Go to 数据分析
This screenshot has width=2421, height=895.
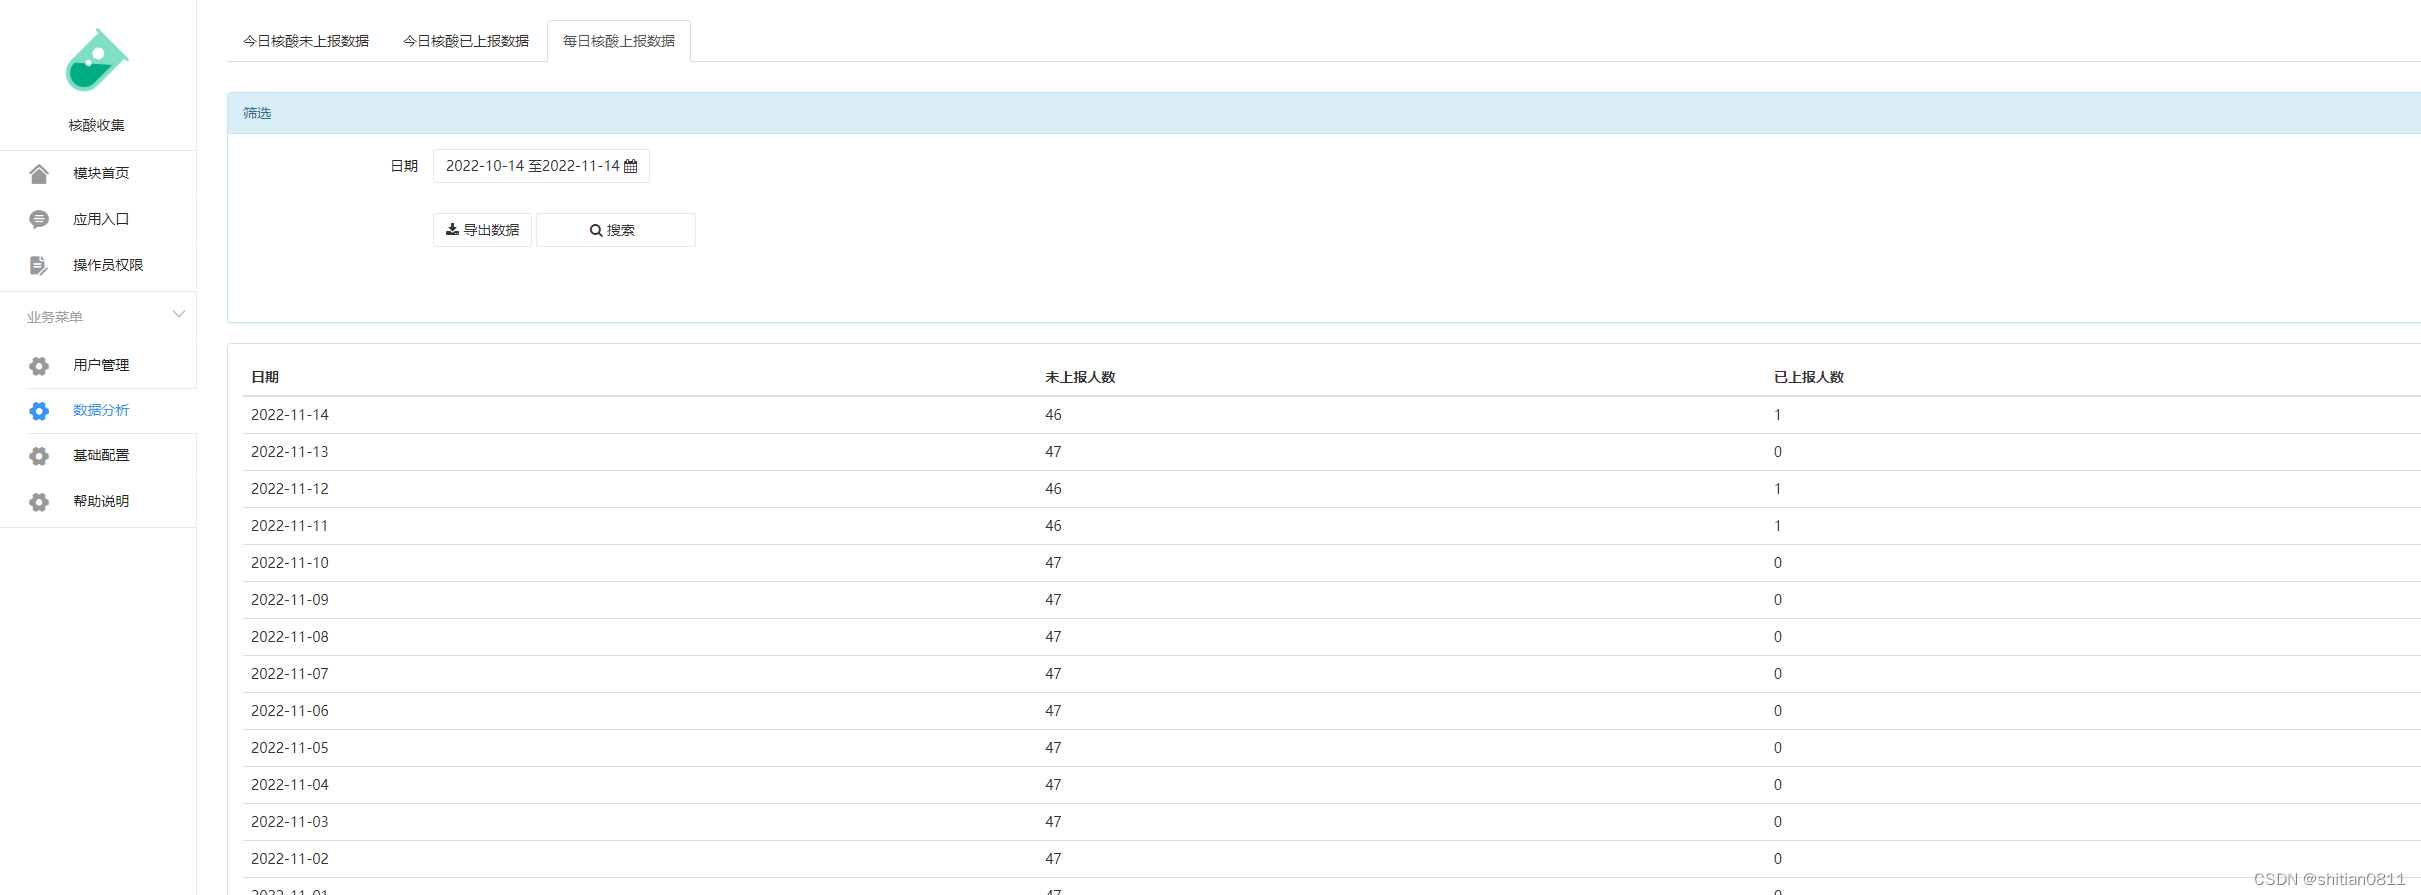pyautogui.click(x=101, y=410)
